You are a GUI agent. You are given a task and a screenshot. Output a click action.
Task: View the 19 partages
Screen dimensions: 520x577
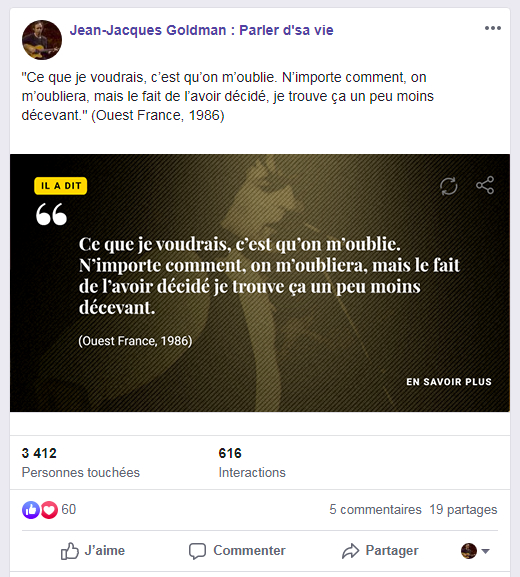(x=463, y=510)
